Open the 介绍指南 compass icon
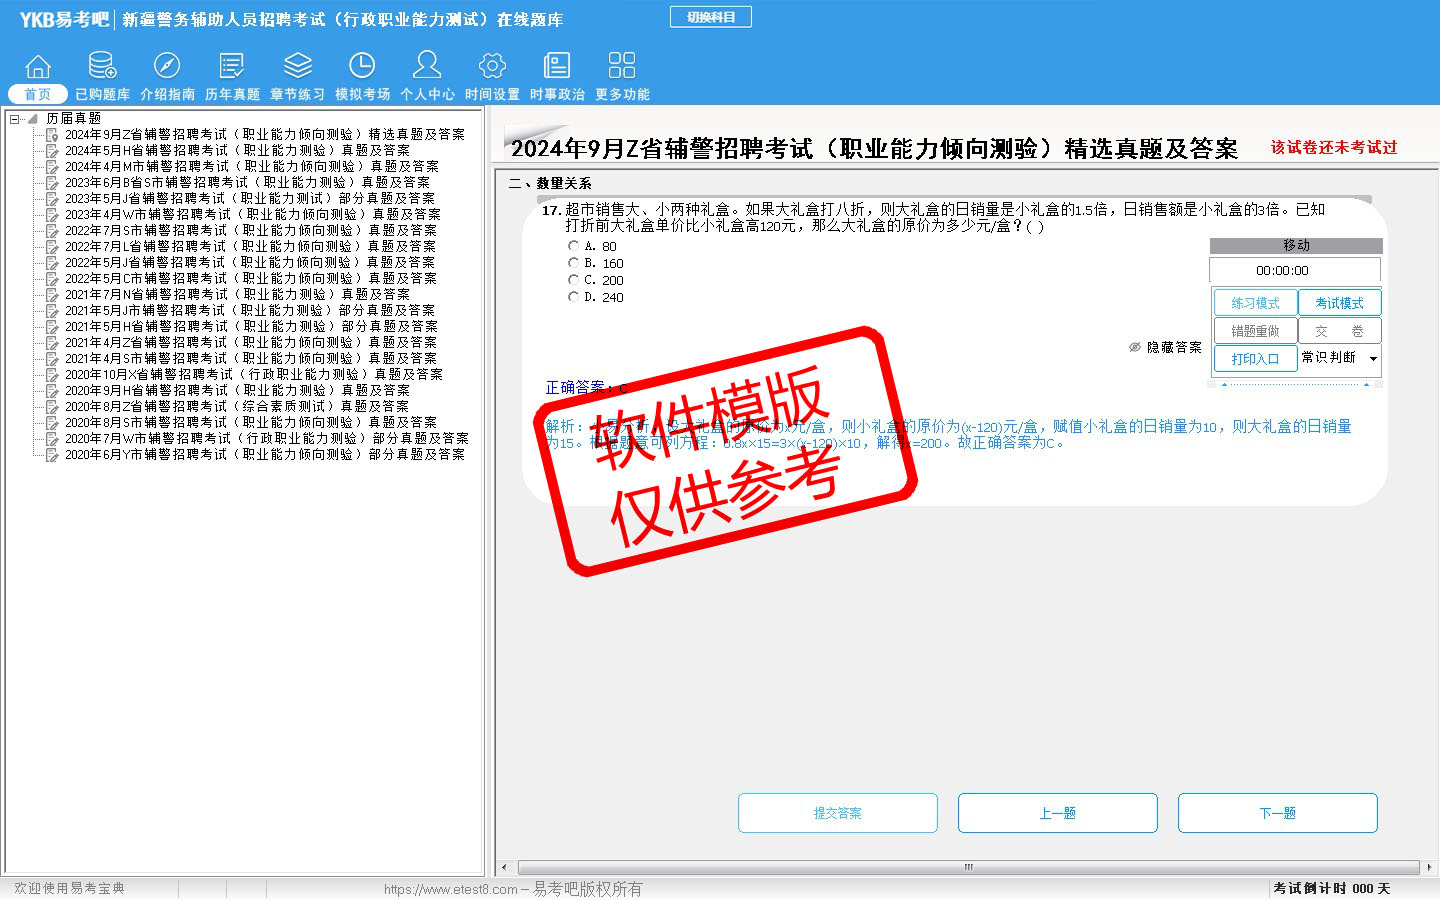The height and width of the screenshot is (900, 1440). pyautogui.click(x=167, y=67)
